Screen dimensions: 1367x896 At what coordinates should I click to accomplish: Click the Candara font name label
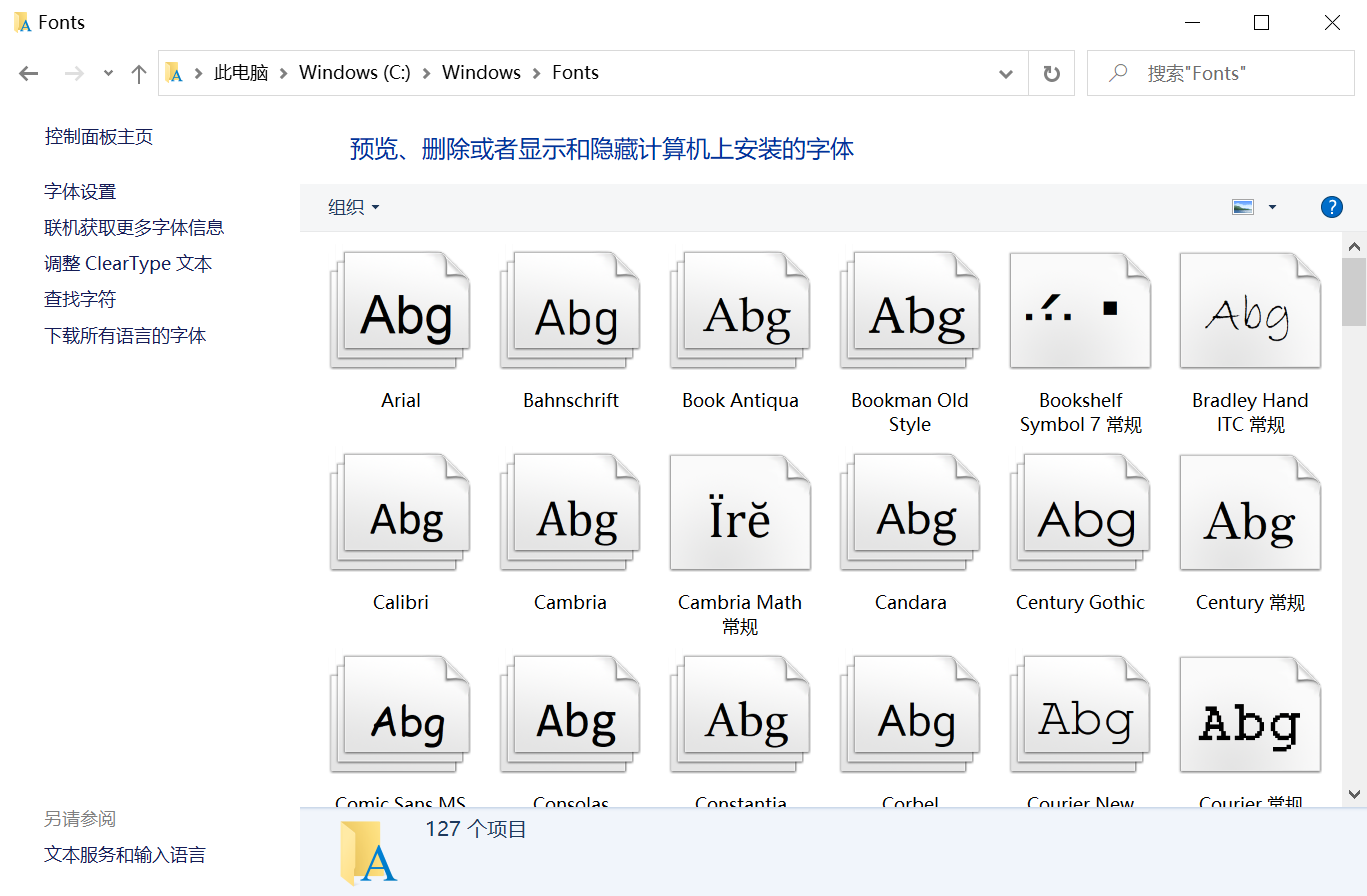(910, 602)
